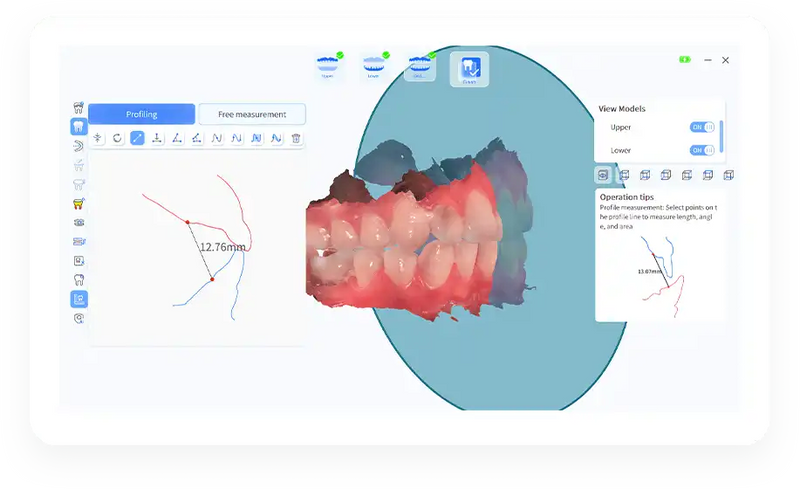Click the View Models panel scrollbar
This screenshot has height=489, width=800.
[x=721, y=136]
